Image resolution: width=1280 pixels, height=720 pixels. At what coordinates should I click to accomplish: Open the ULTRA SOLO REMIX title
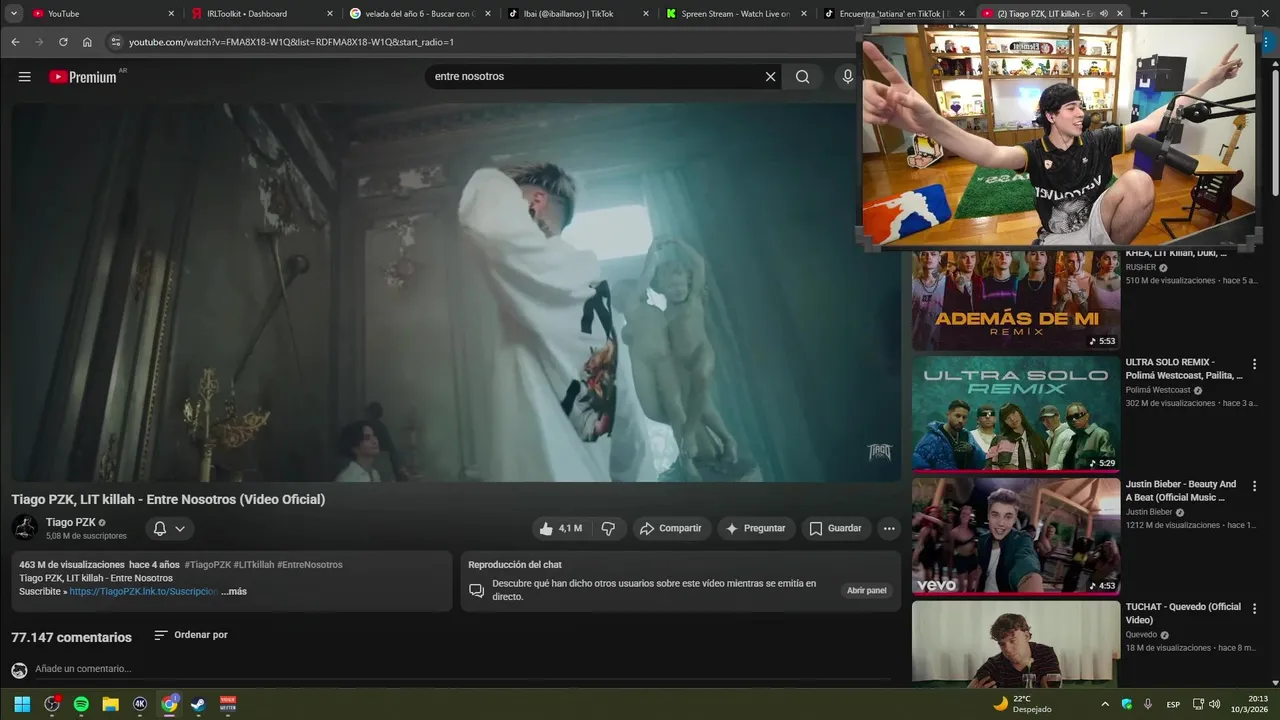pos(1184,368)
